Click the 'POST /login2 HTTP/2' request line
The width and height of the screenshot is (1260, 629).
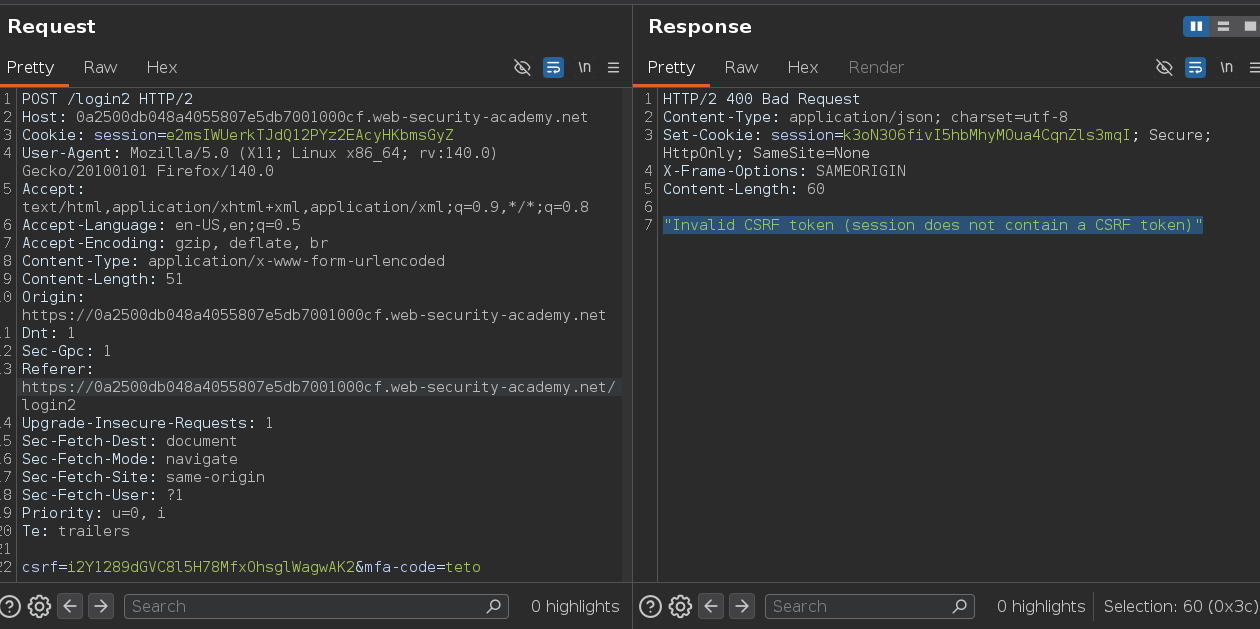[107, 99]
